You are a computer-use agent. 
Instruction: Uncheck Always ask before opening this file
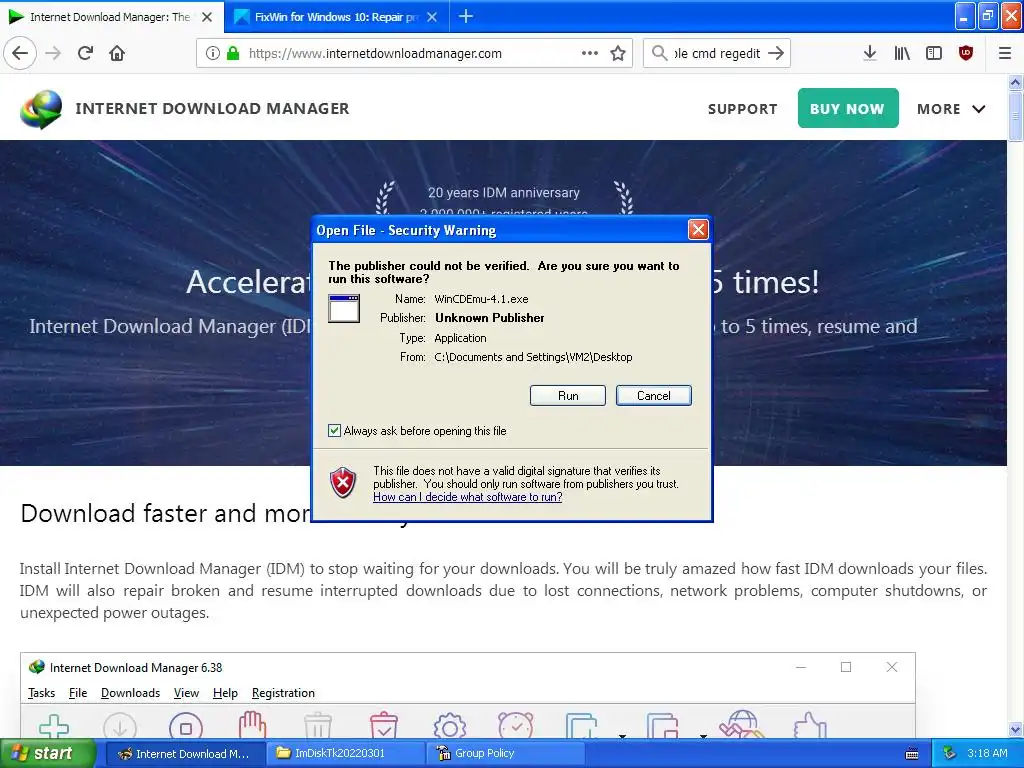click(334, 430)
